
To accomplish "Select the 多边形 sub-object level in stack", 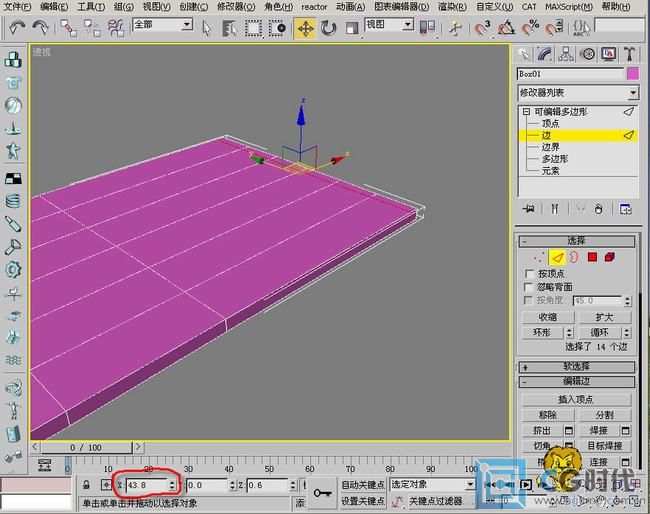I will pos(555,159).
